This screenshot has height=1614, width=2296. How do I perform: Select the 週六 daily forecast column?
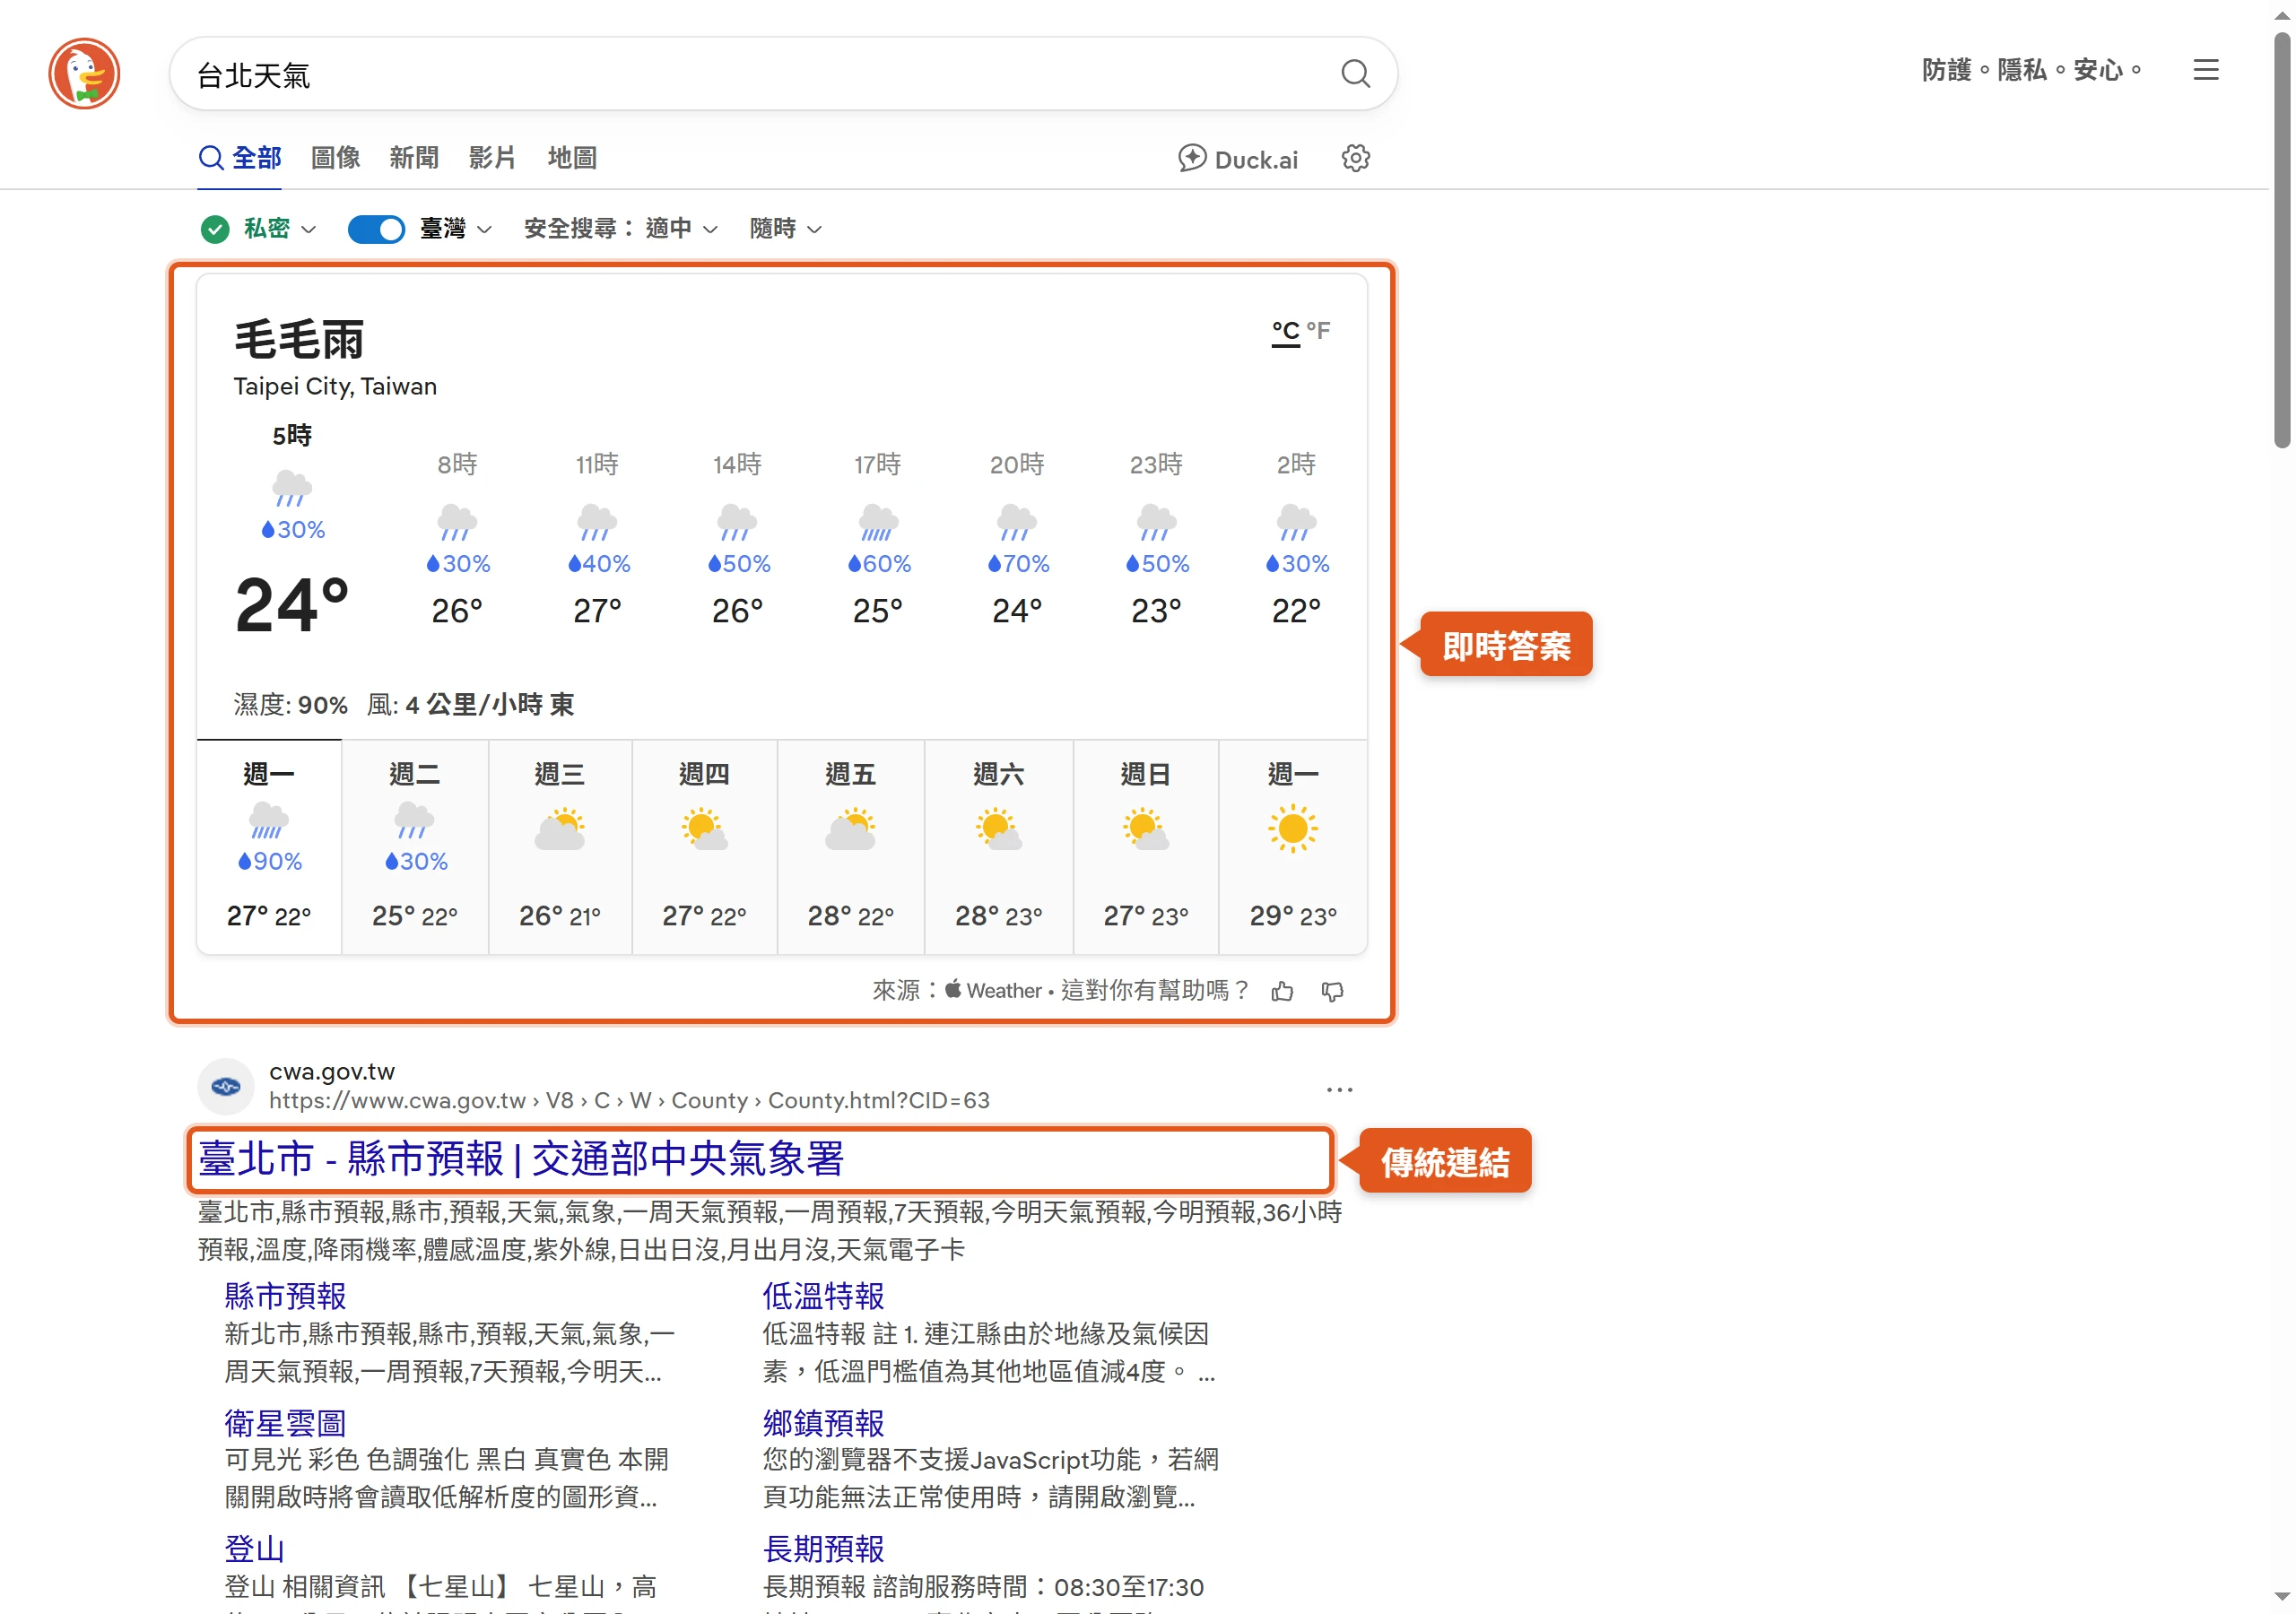click(x=998, y=847)
